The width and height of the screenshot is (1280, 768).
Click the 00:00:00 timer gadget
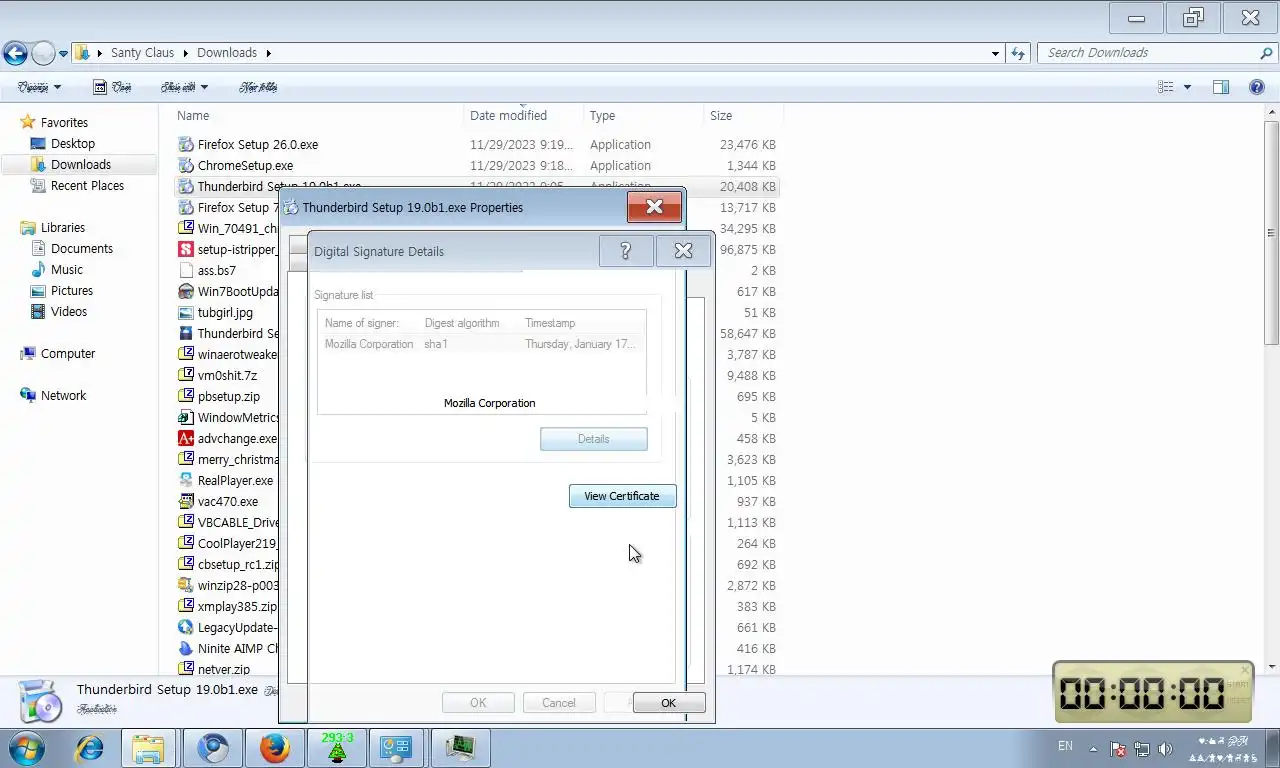pyautogui.click(x=1153, y=692)
